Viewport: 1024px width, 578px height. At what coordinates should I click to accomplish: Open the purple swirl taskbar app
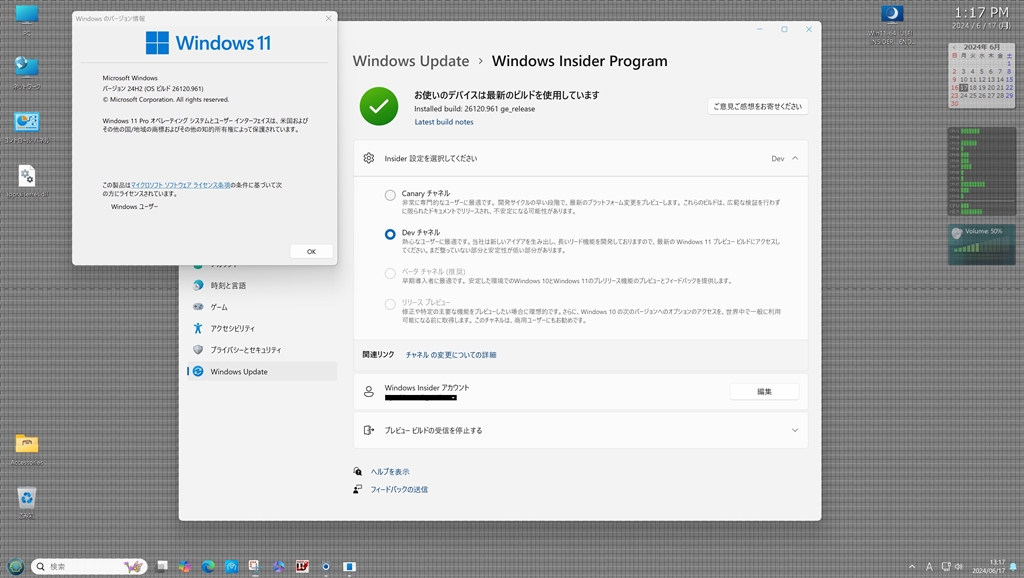(279, 566)
